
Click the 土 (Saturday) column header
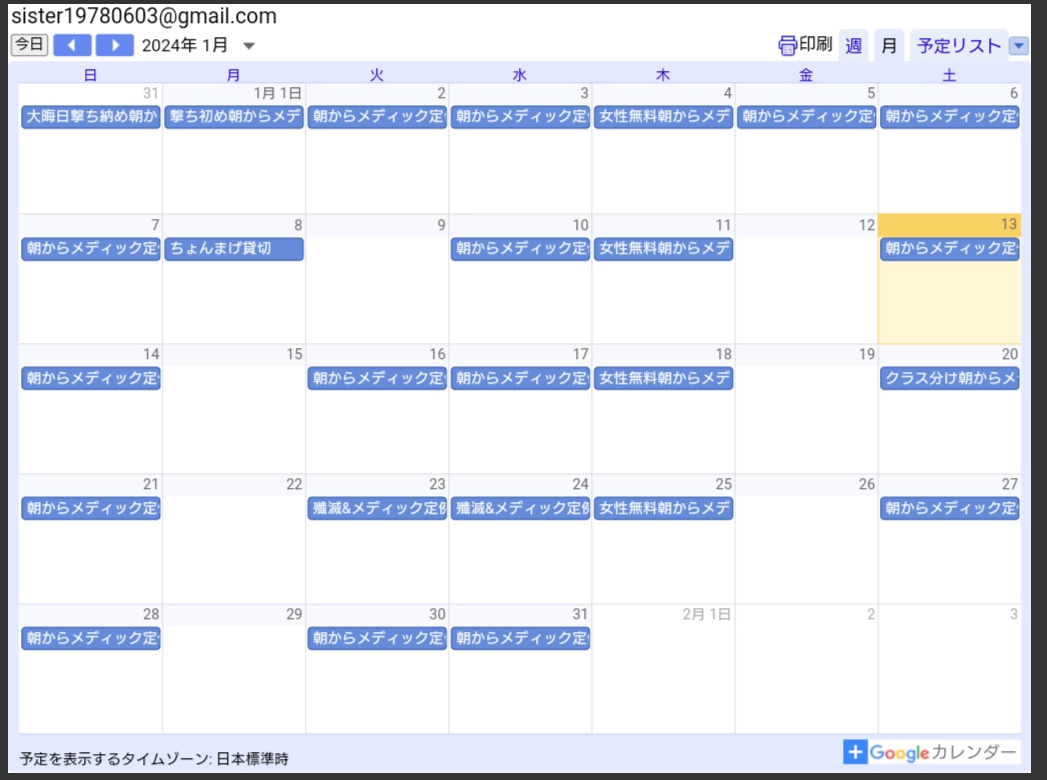click(949, 75)
